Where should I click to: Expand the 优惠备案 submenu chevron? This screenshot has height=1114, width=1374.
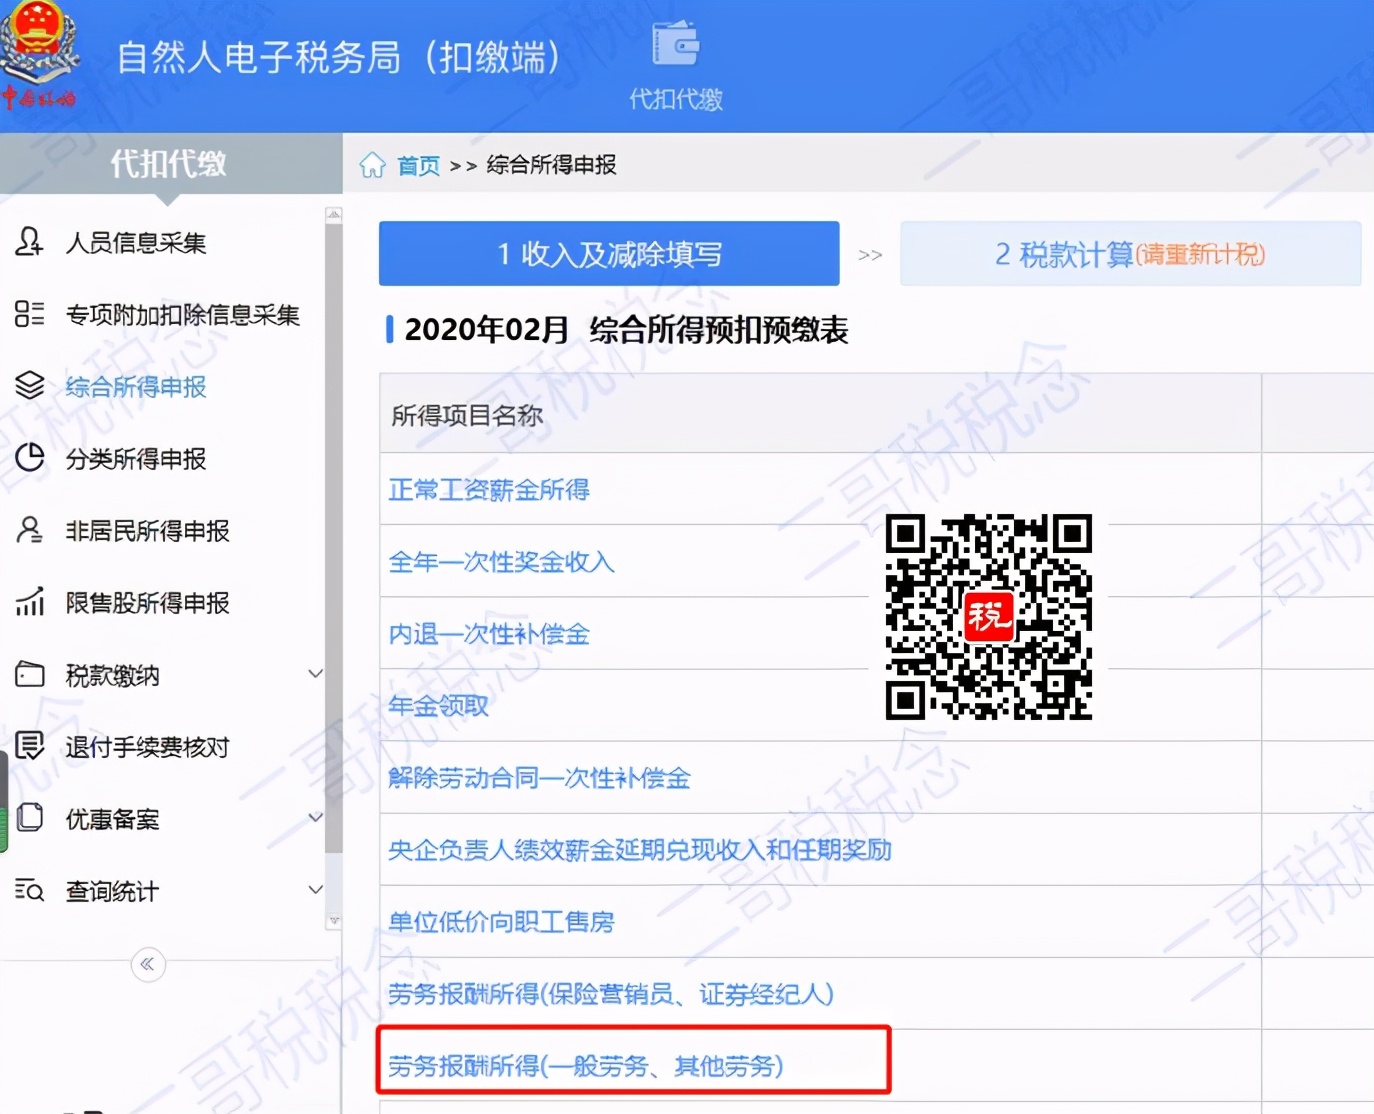[x=315, y=818]
